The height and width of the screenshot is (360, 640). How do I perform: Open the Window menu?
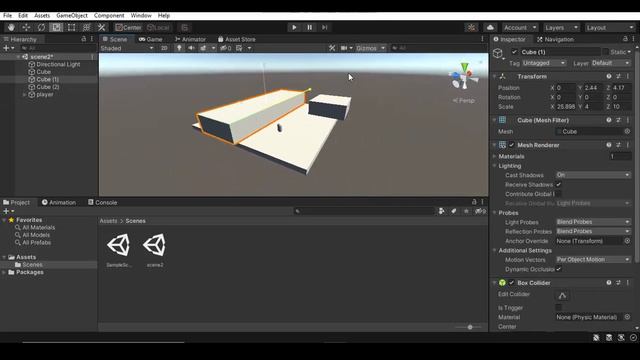(x=141, y=16)
